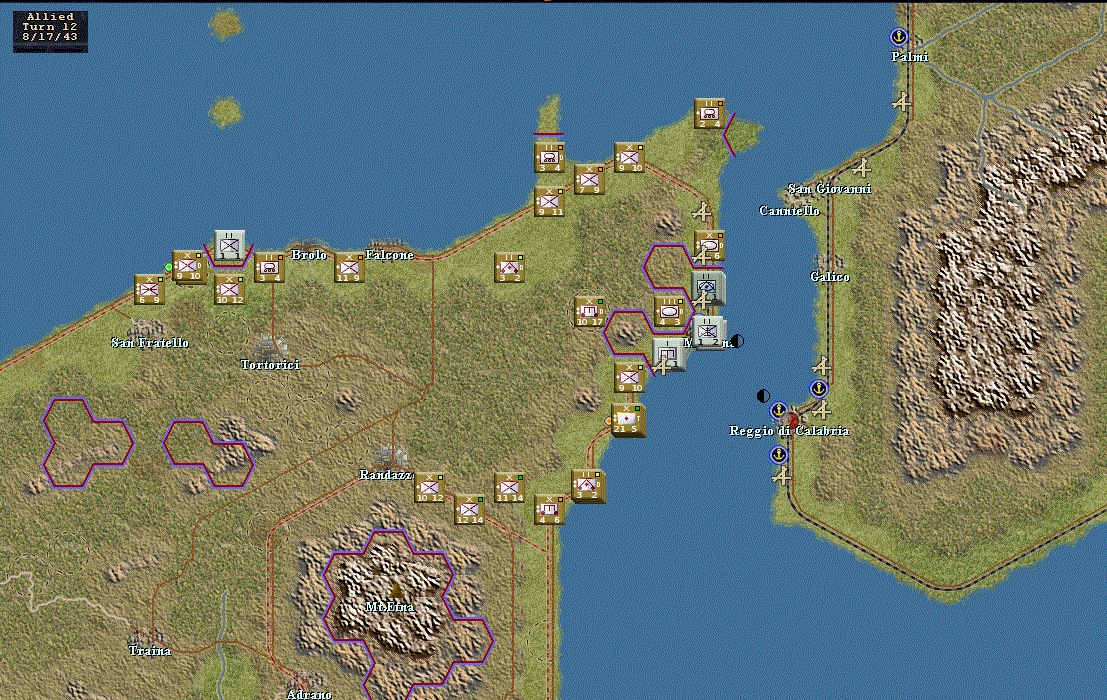Image resolution: width=1107 pixels, height=700 pixels.
Task: Click the Brolo map label
Action: [x=309, y=255]
